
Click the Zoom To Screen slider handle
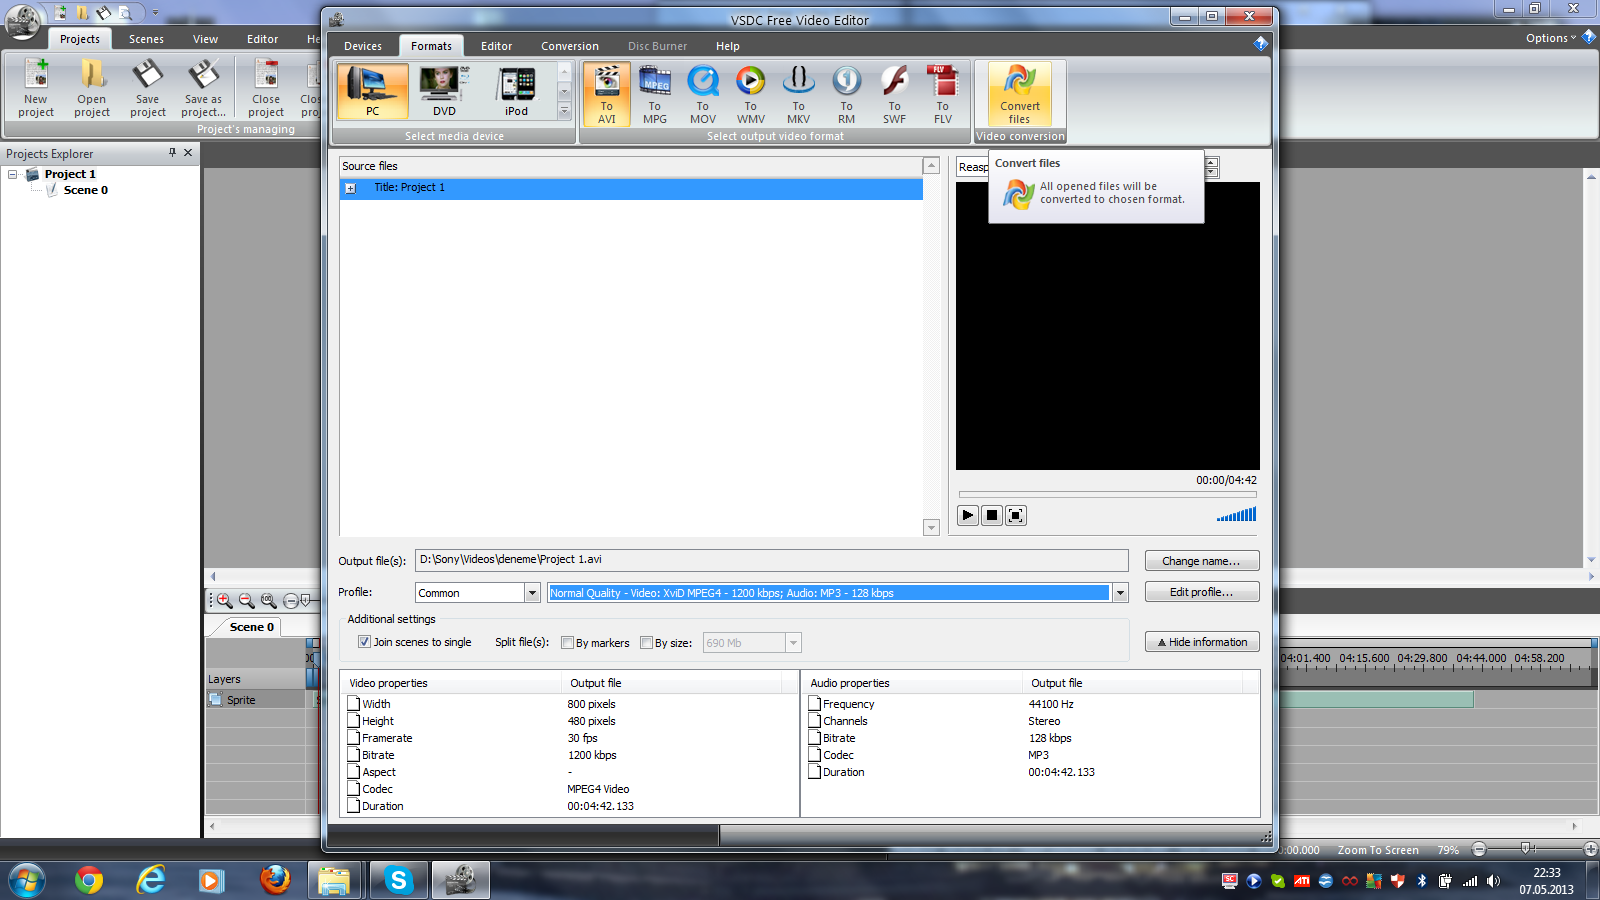pos(1525,849)
